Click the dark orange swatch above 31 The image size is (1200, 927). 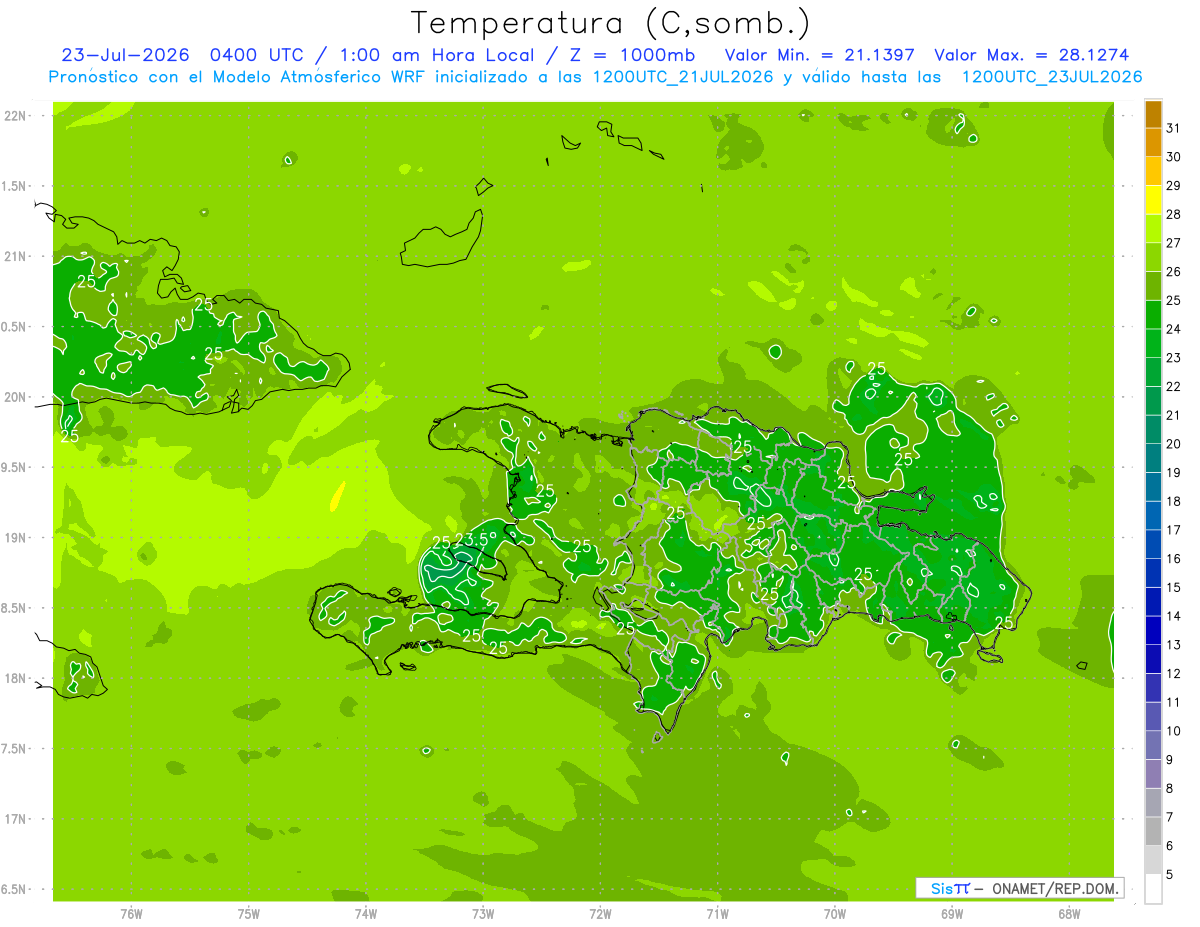(x=1153, y=114)
